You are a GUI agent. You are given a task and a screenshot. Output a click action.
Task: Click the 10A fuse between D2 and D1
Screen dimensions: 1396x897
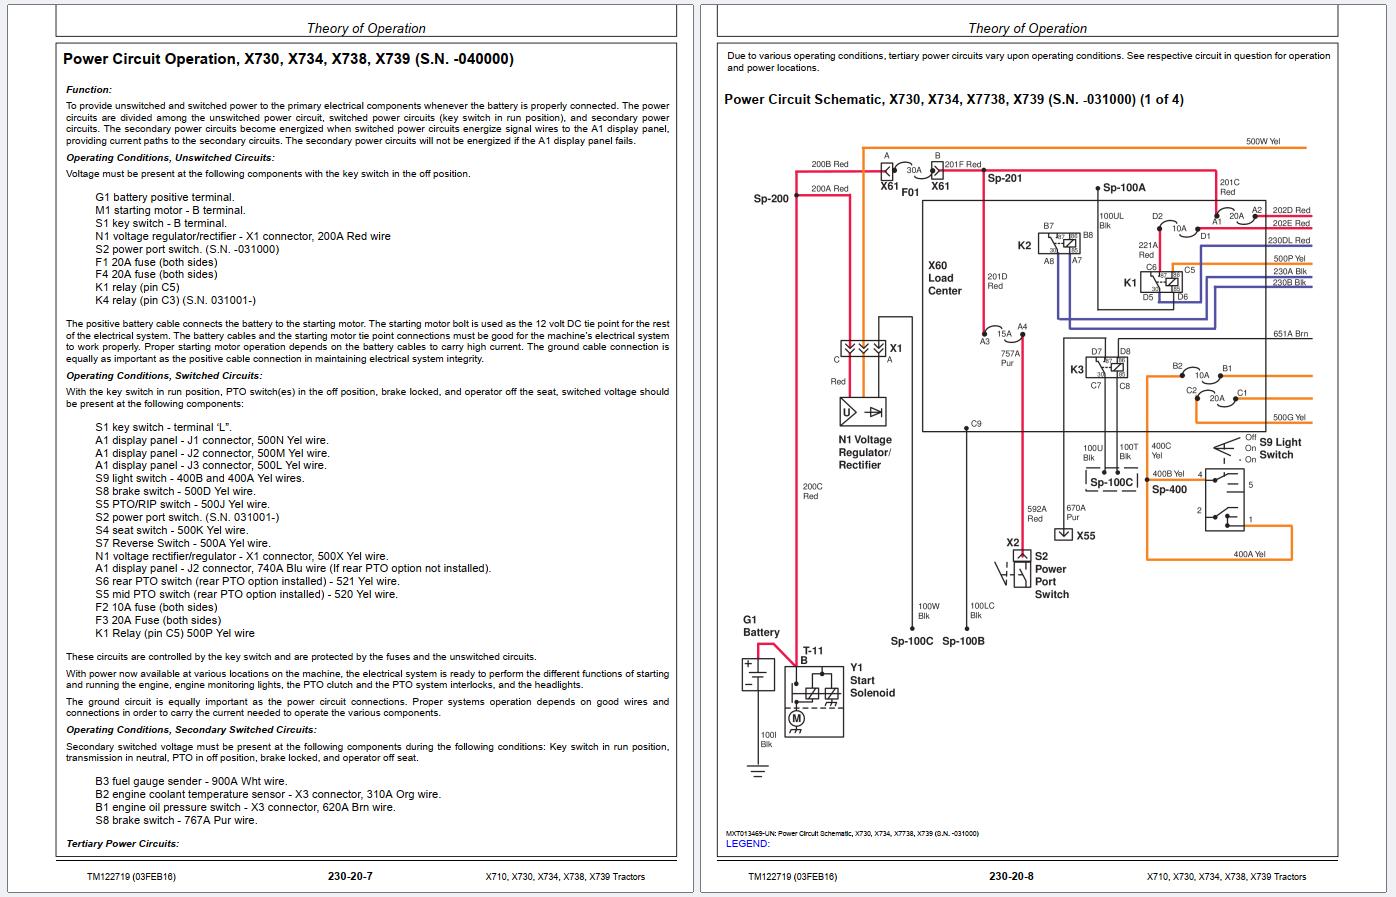pyautogui.click(x=1180, y=228)
